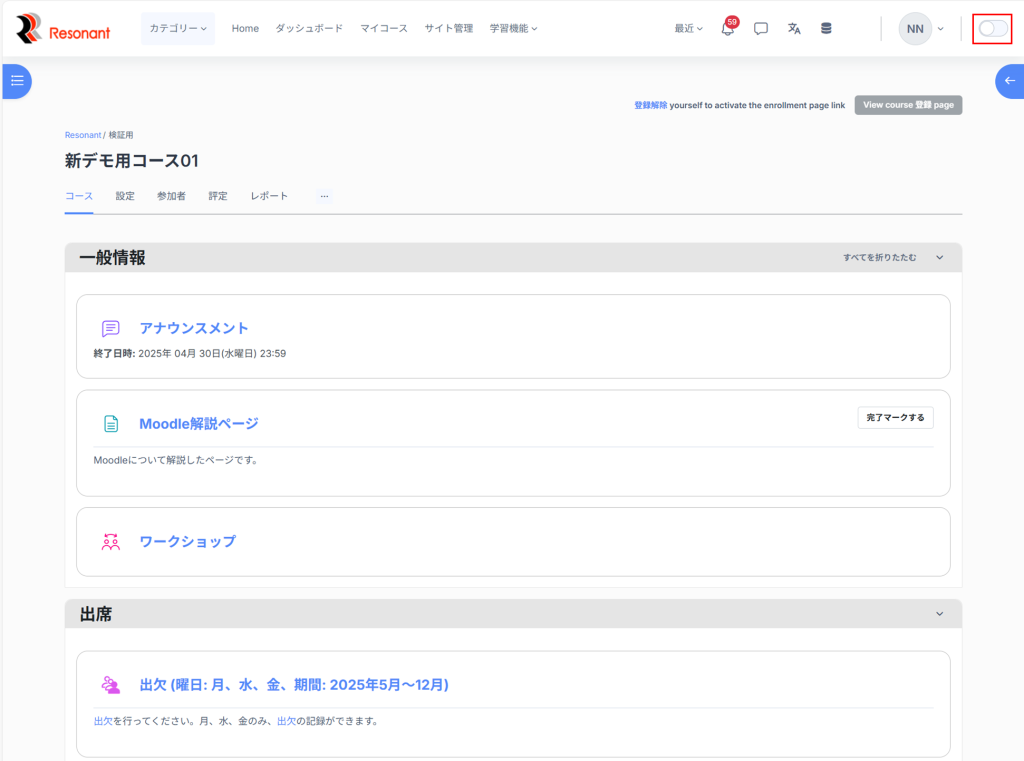
Task: Switch to the 参加者 tab
Action: pyautogui.click(x=171, y=196)
